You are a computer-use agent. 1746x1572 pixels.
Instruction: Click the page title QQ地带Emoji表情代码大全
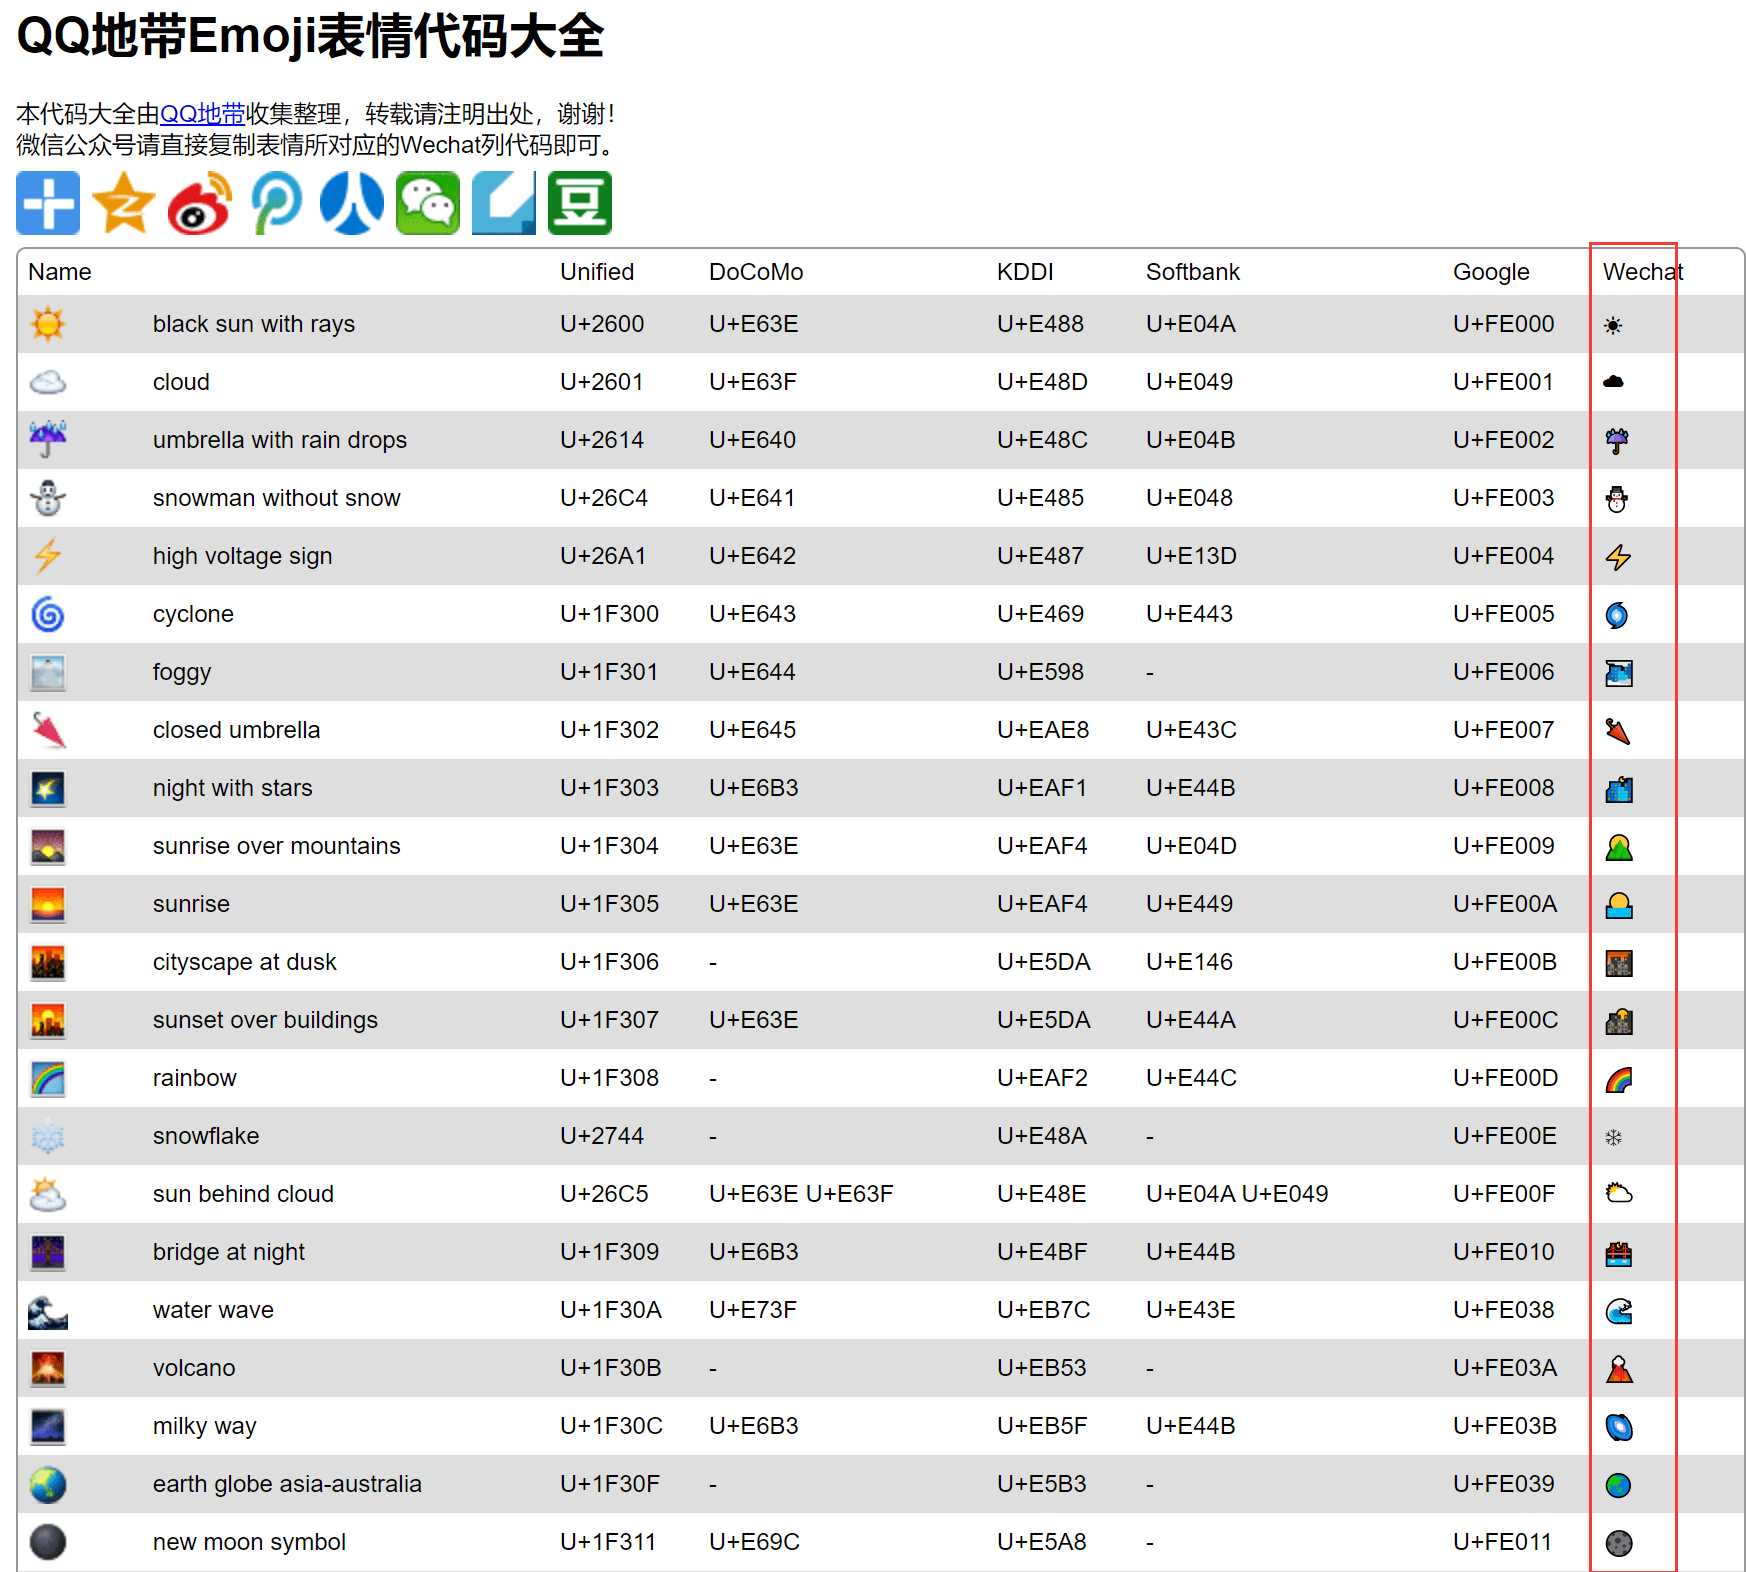point(310,36)
